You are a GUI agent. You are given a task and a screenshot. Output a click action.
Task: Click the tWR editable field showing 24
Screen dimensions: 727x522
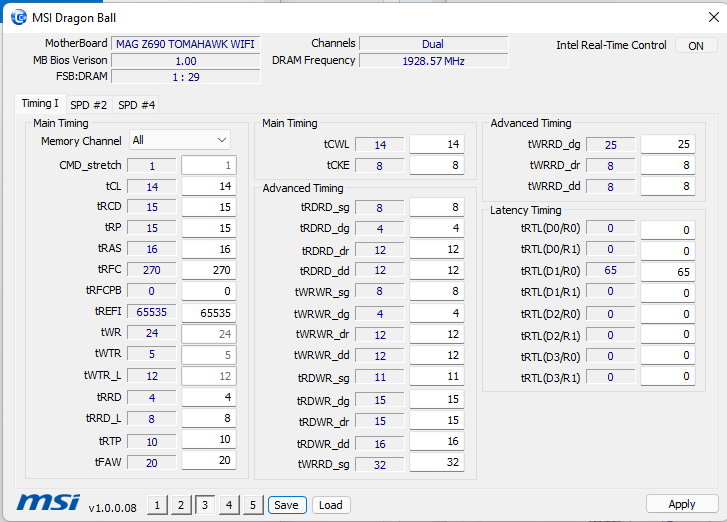[209, 334]
